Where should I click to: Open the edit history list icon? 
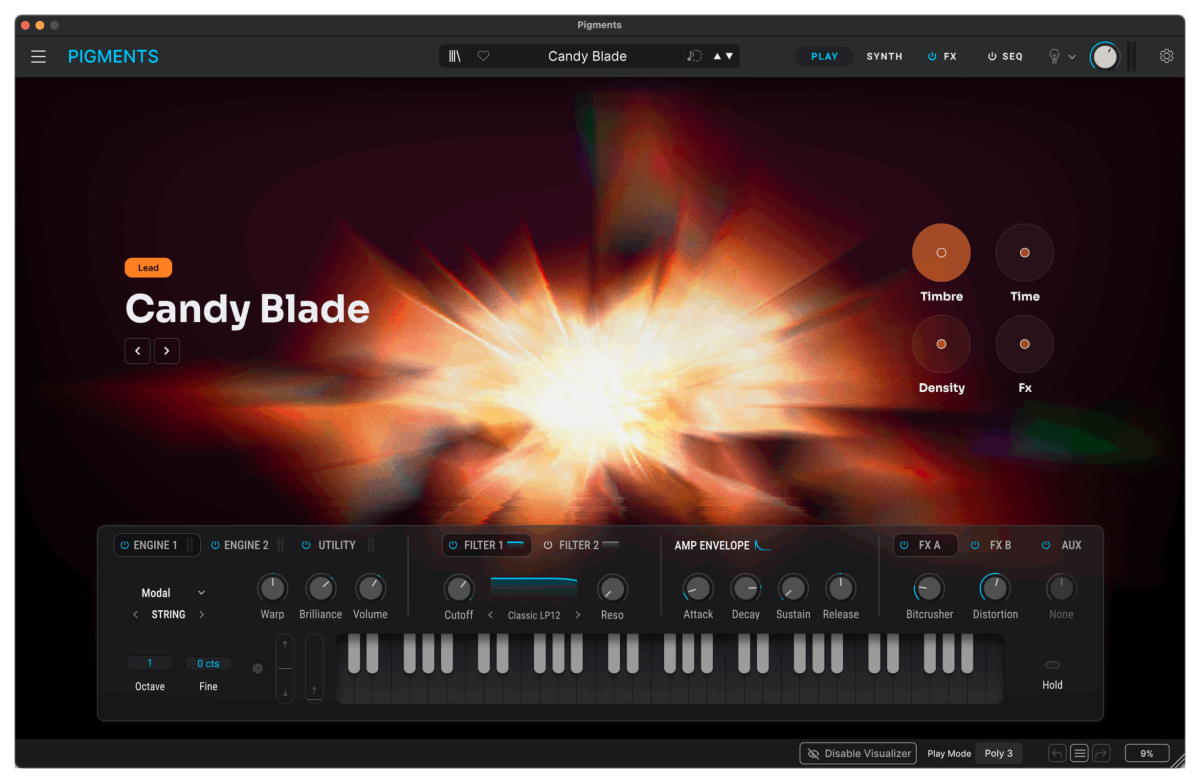coord(1079,753)
